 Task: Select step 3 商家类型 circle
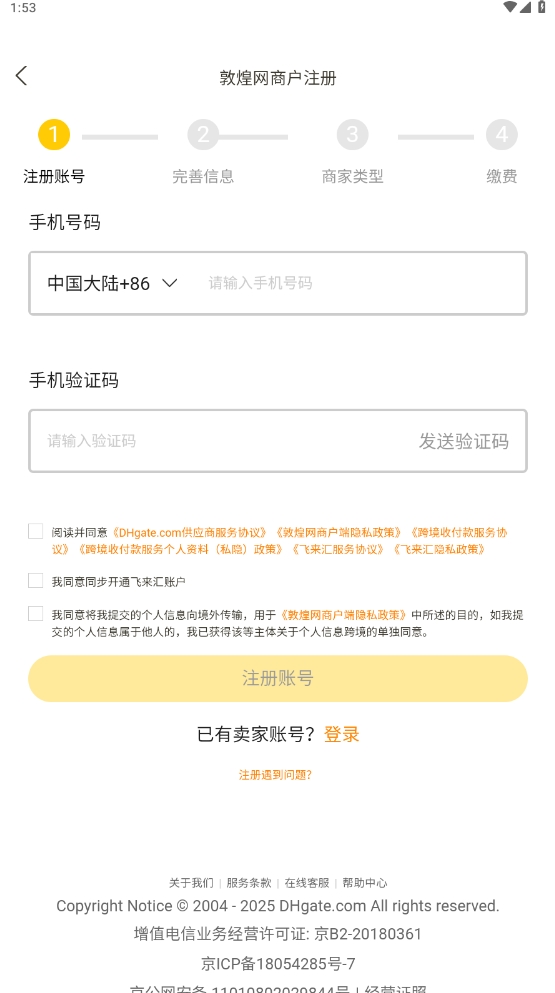pos(352,135)
